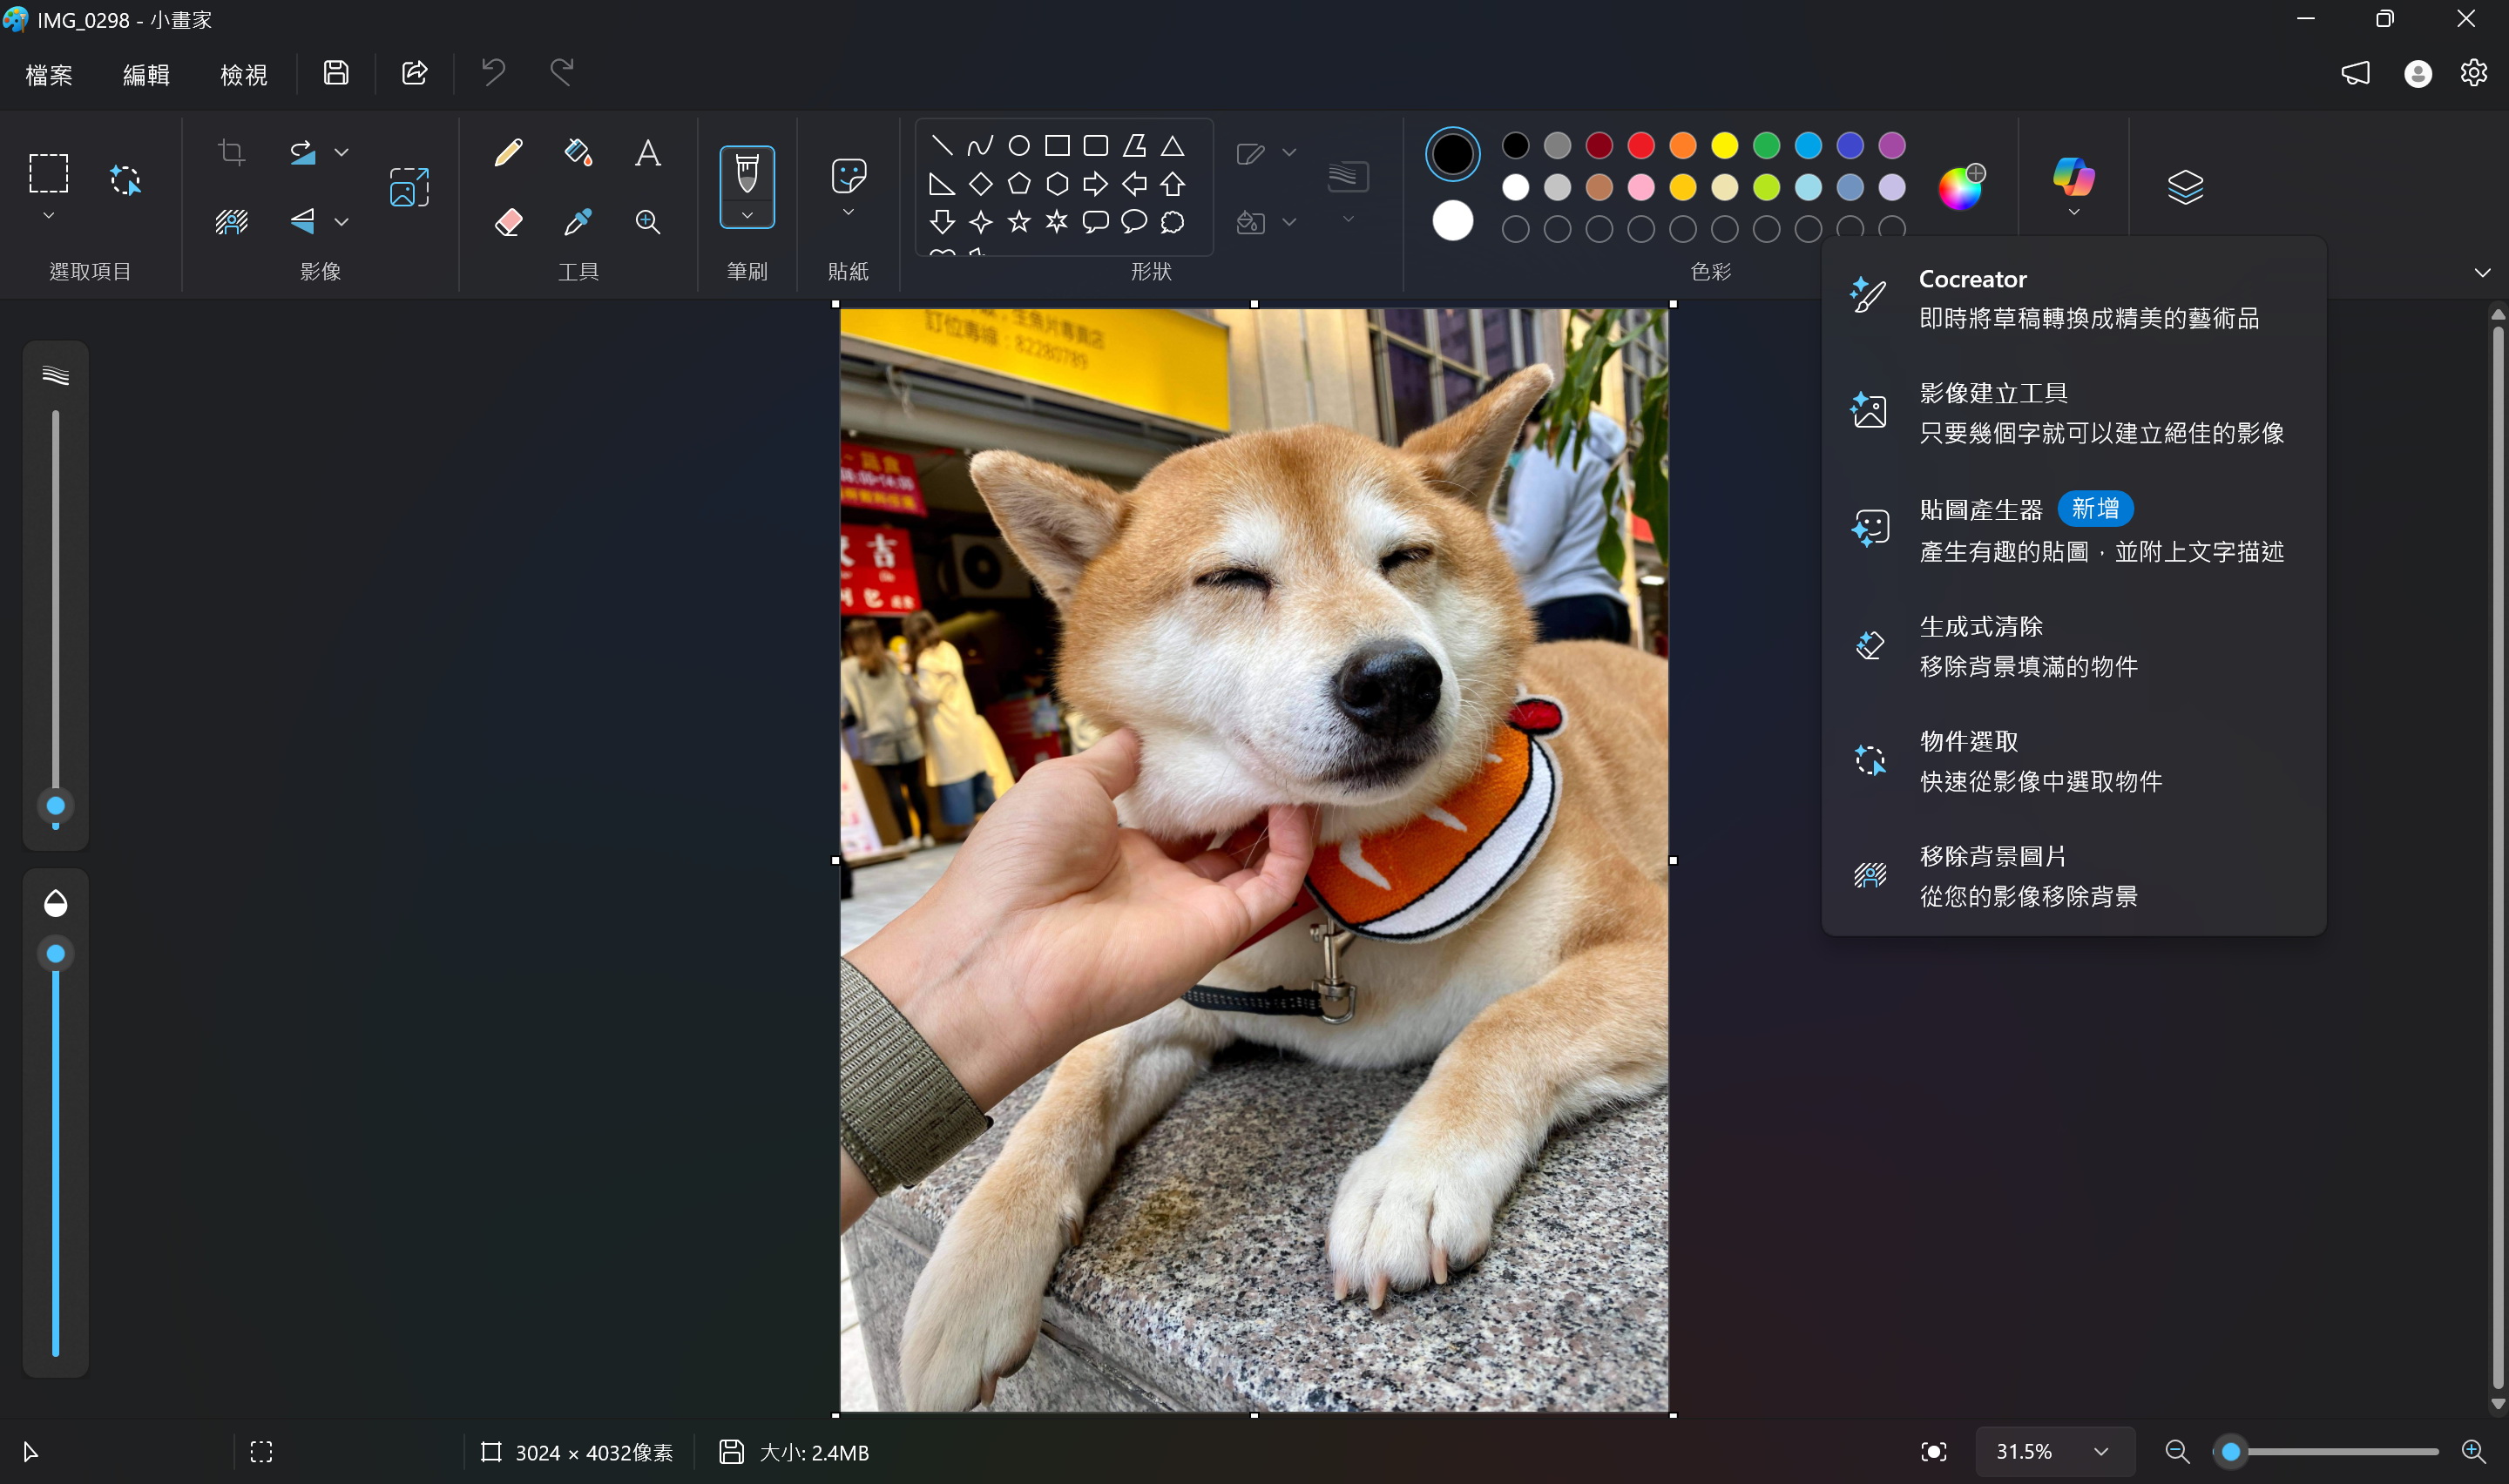The width and height of the screenshot is (2509, 1484).
Task: Open the 檢視 menu
Action: coord(243,74)
